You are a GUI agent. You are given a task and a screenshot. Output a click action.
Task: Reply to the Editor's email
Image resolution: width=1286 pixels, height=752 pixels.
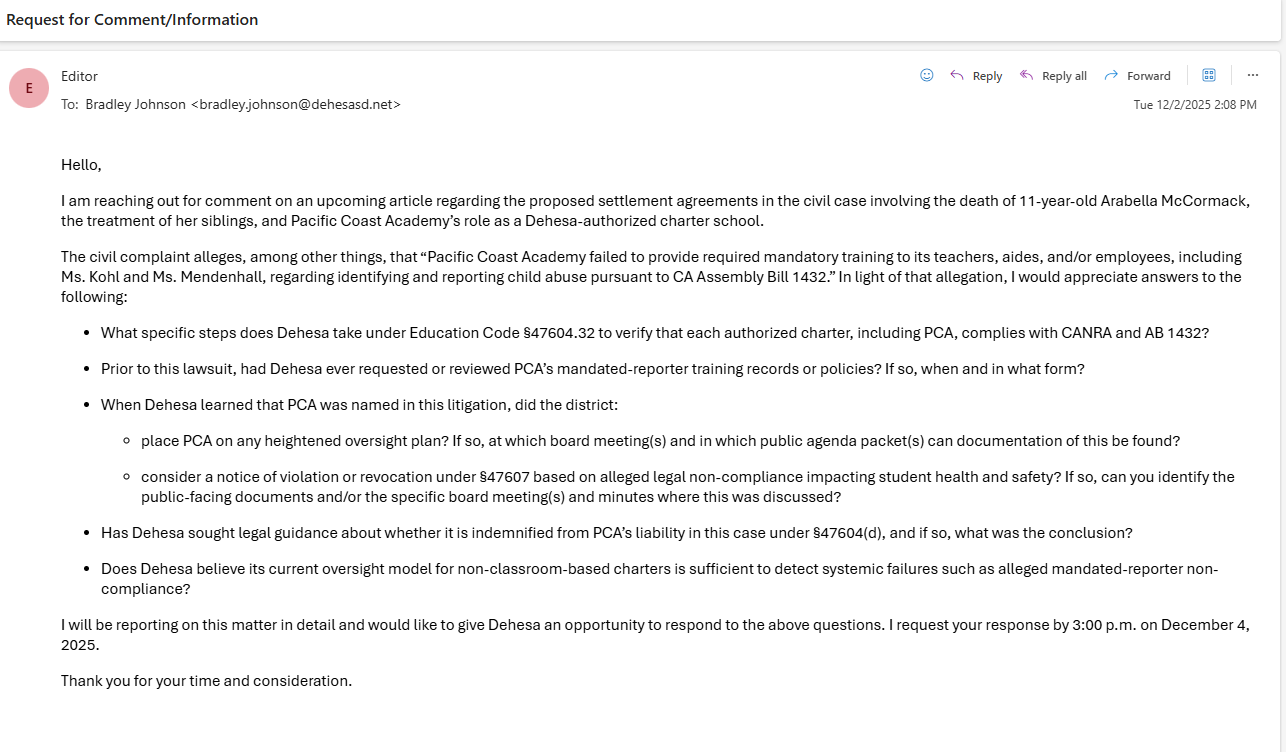click(987, 75)
